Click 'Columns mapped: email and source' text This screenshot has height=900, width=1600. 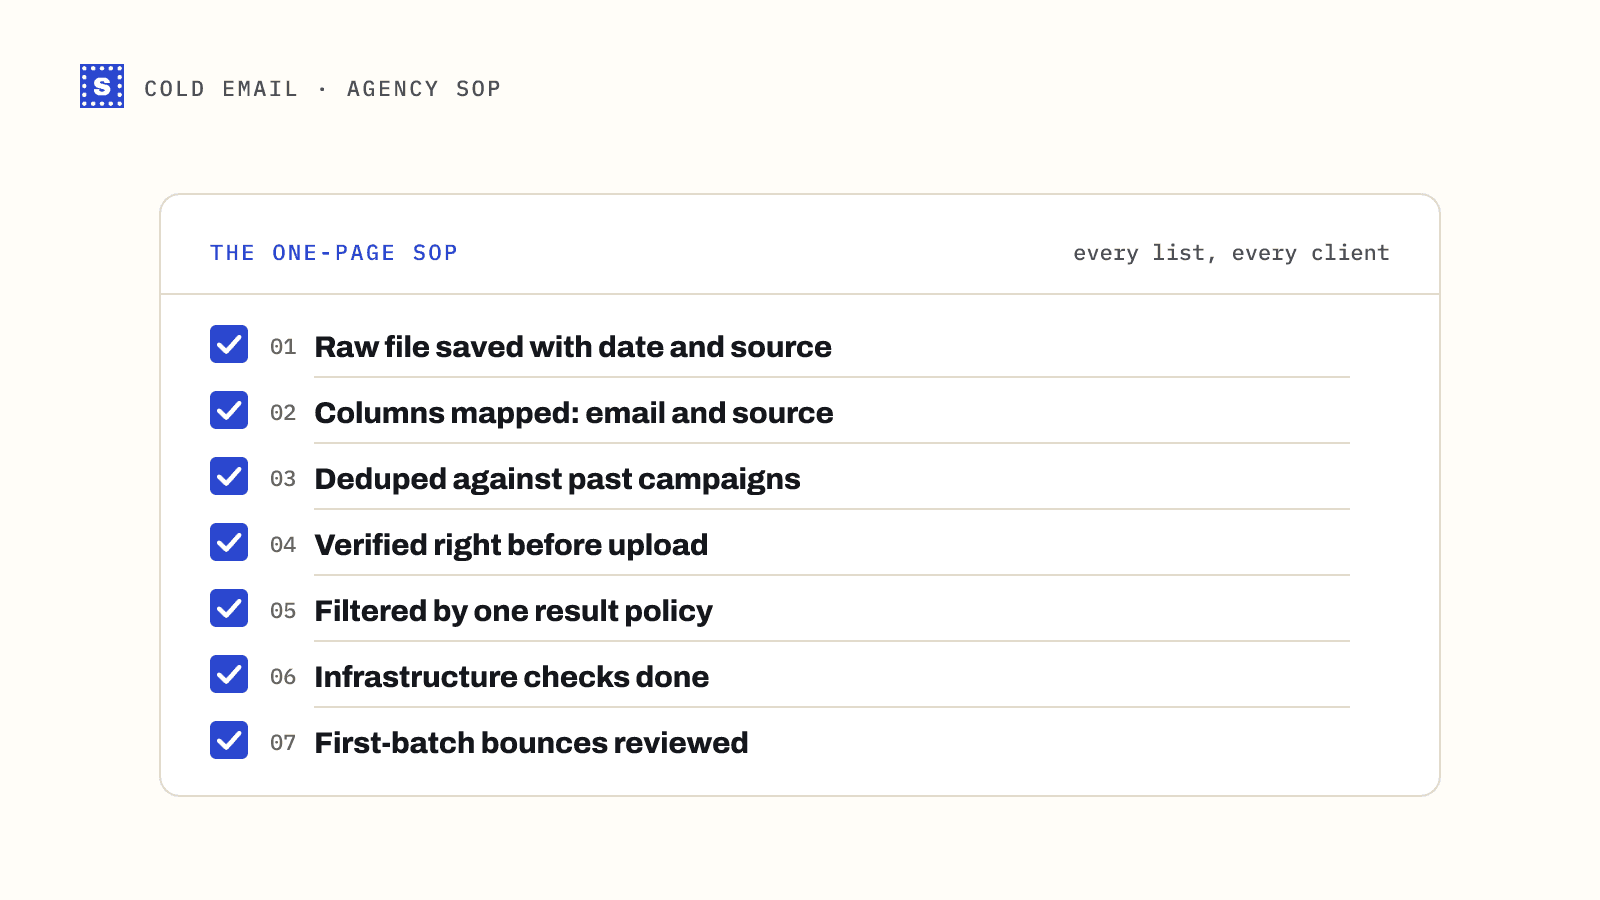pos(574,413)
